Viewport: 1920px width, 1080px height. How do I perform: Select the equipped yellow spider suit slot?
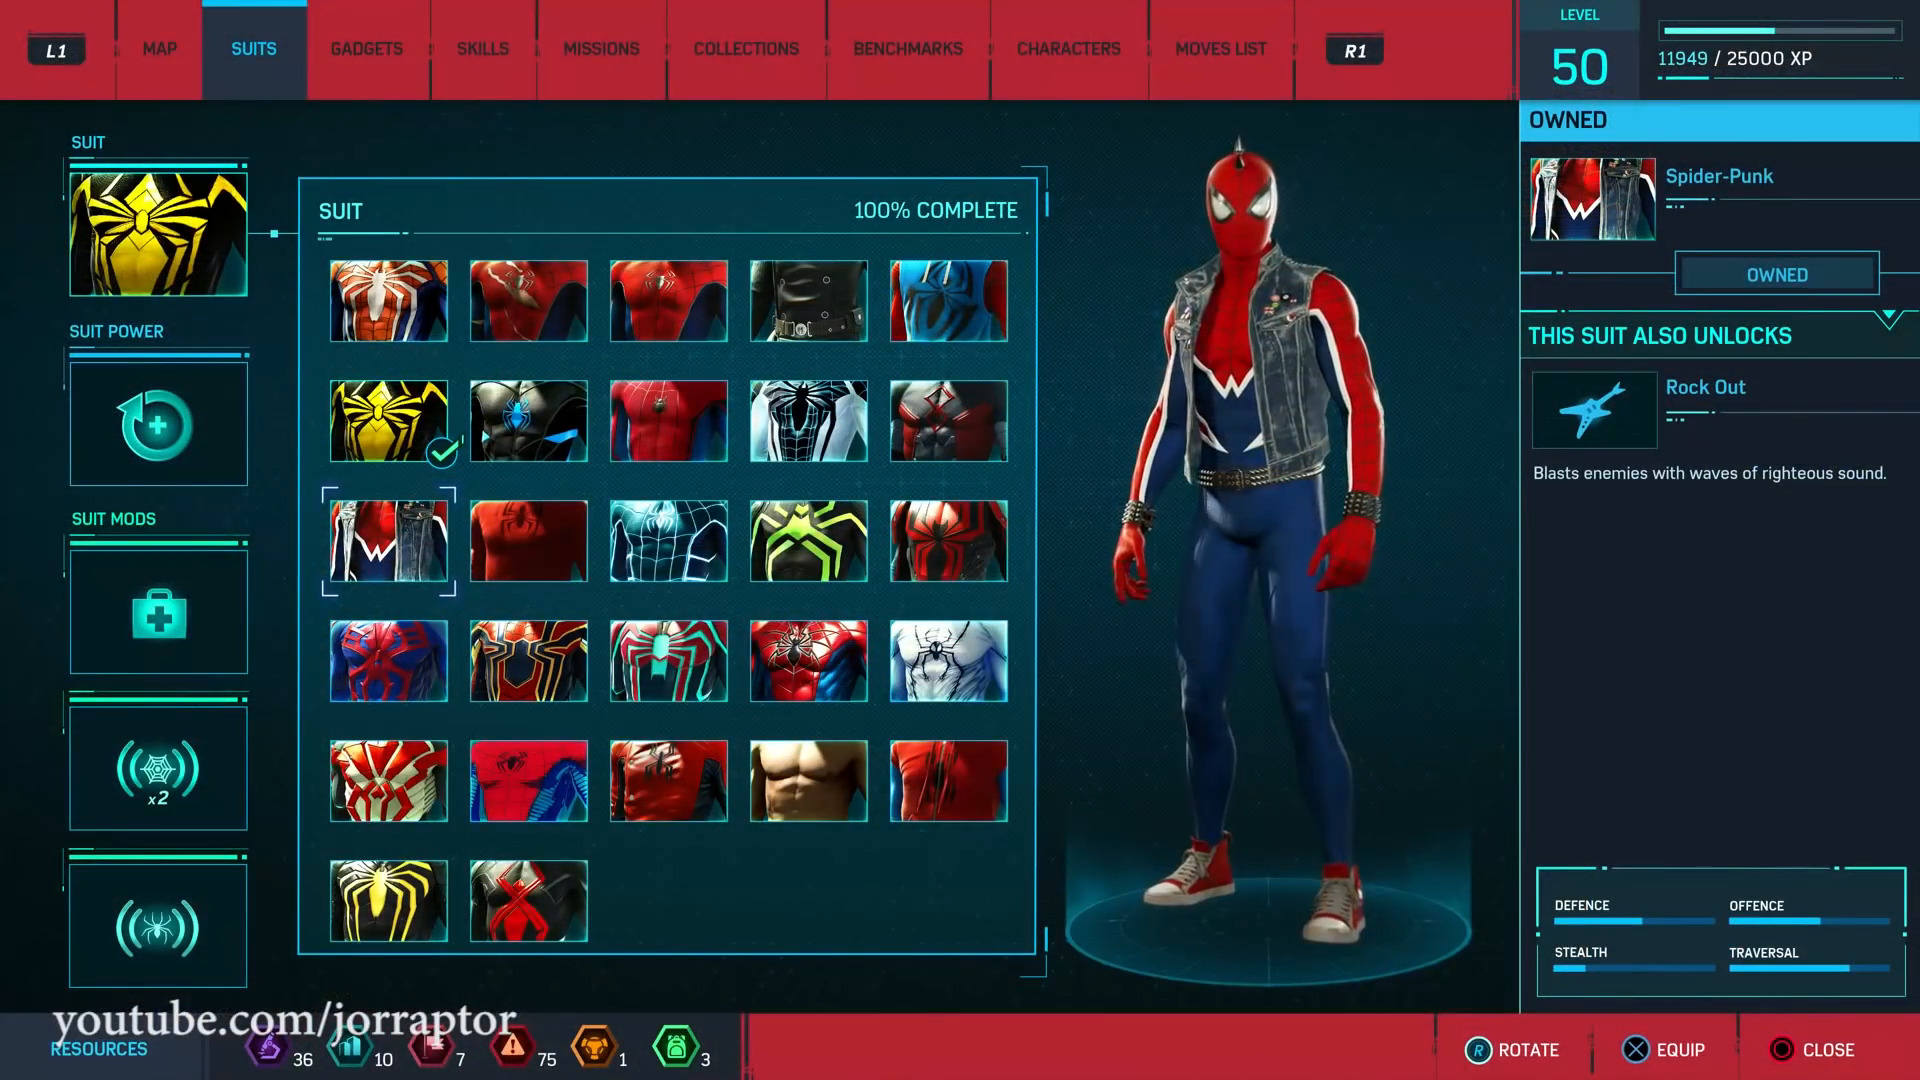click(158, 234)
